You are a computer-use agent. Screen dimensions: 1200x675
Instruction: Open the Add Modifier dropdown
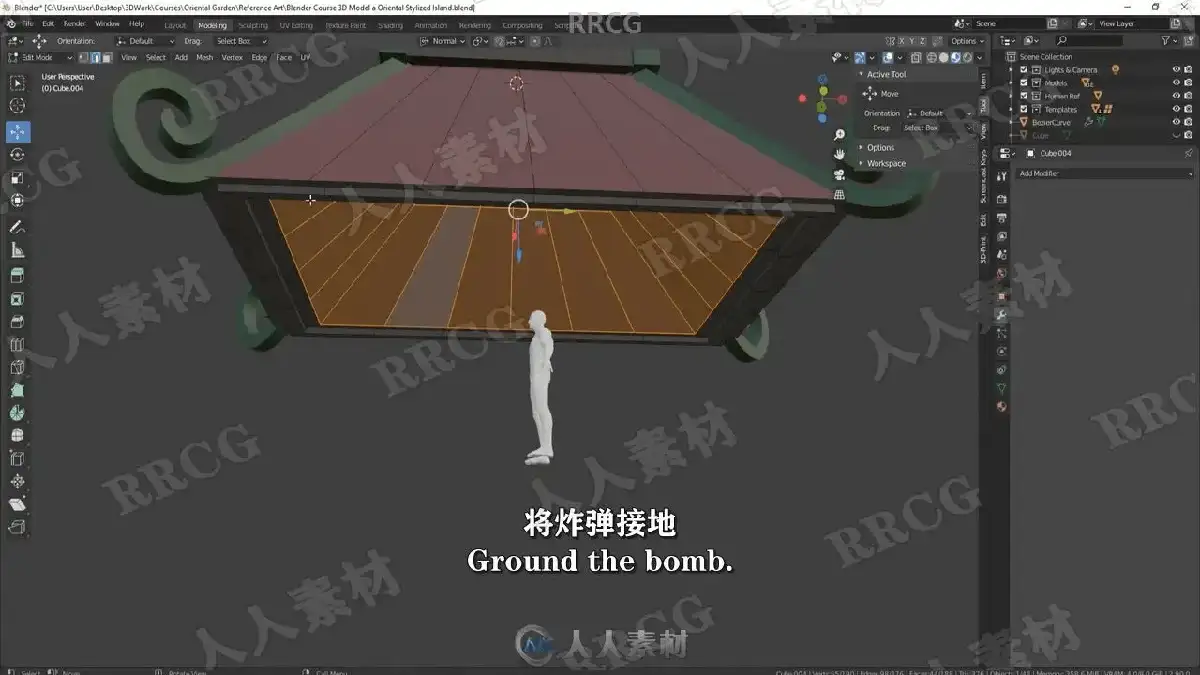[1104, 173]
